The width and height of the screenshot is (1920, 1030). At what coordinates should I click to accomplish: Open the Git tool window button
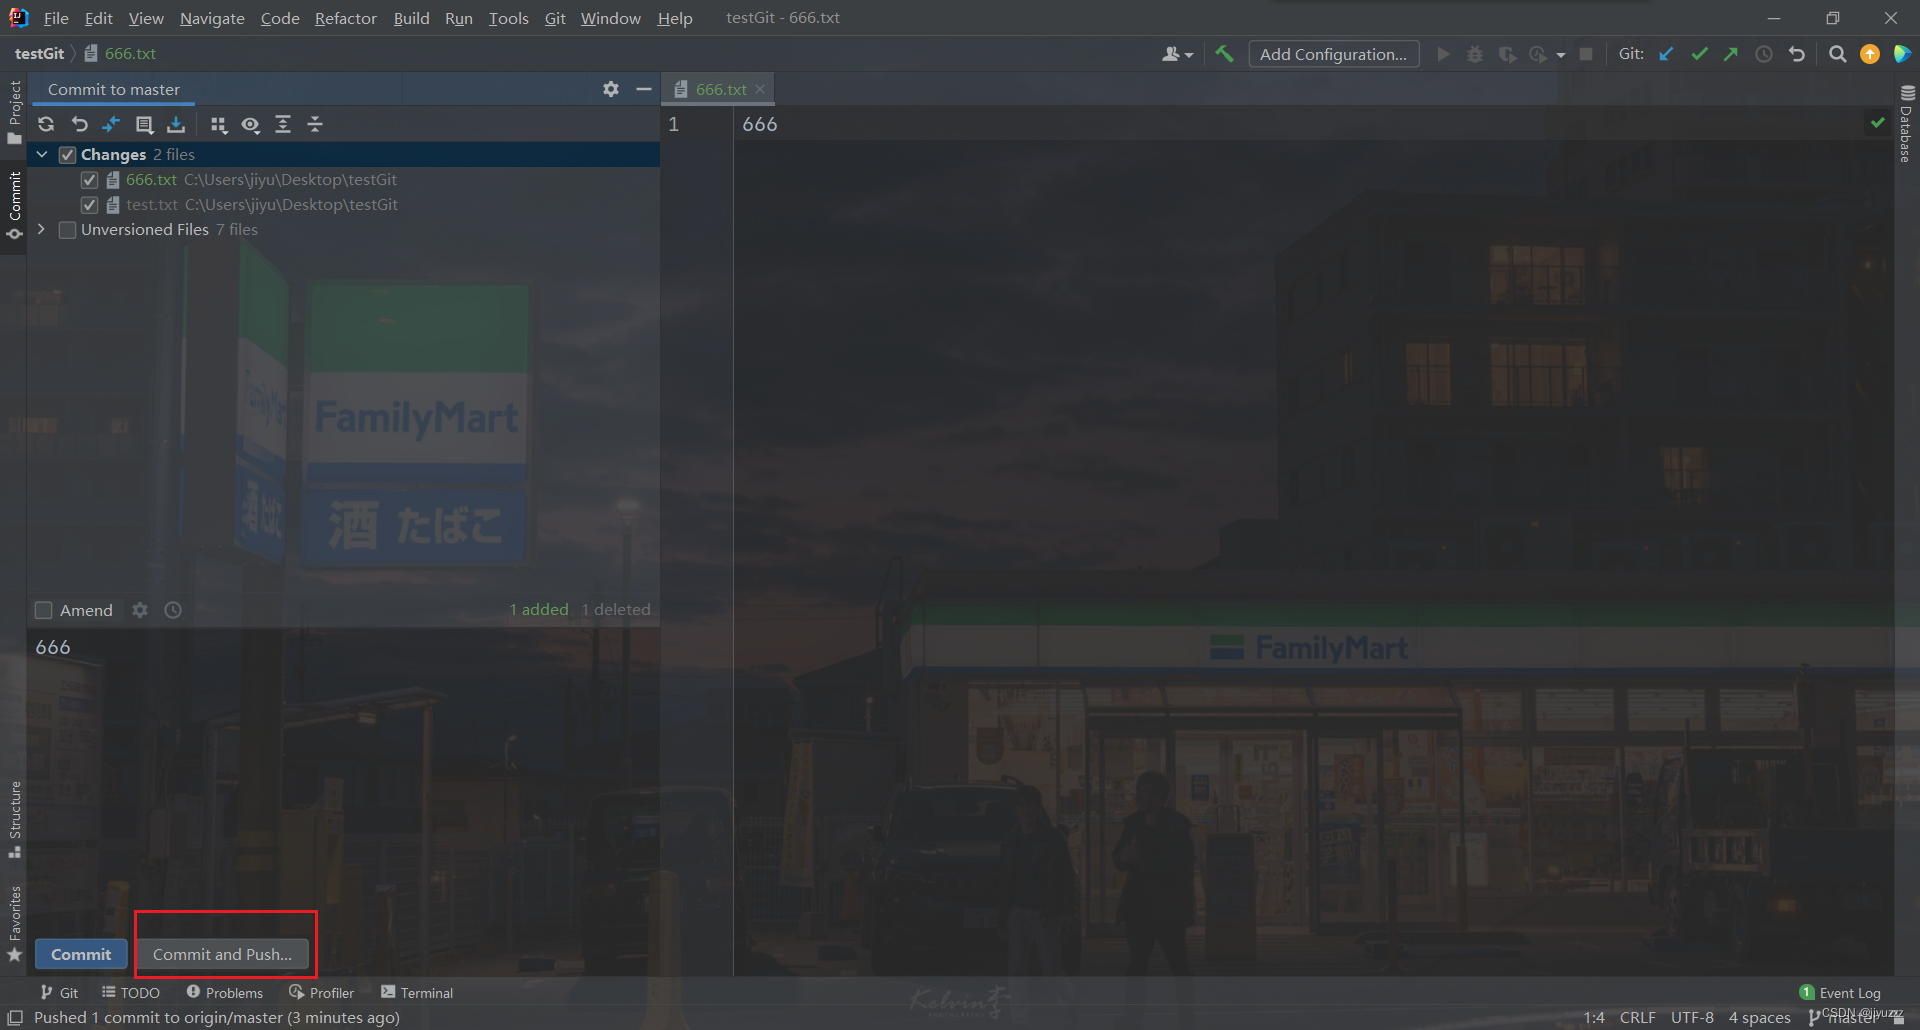tap(59, 993)
